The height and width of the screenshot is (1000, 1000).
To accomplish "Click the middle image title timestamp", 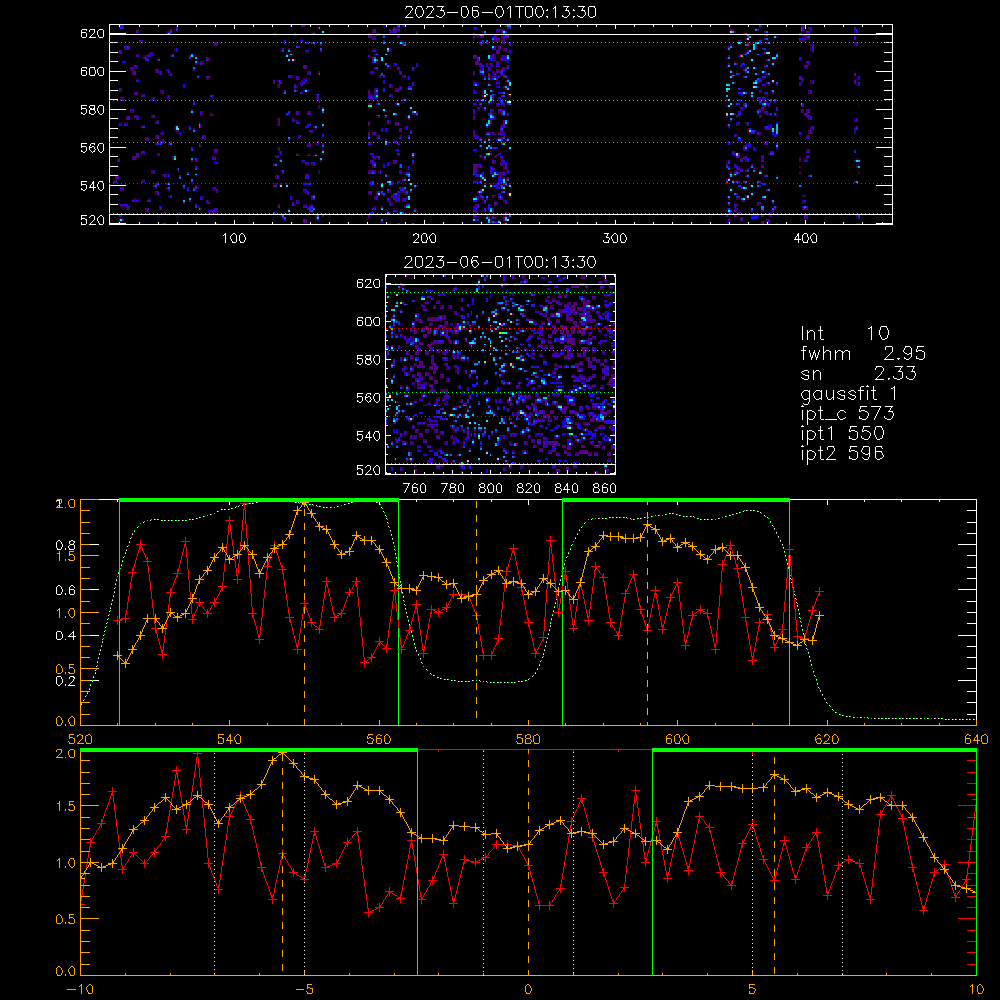I will (500, 262).
